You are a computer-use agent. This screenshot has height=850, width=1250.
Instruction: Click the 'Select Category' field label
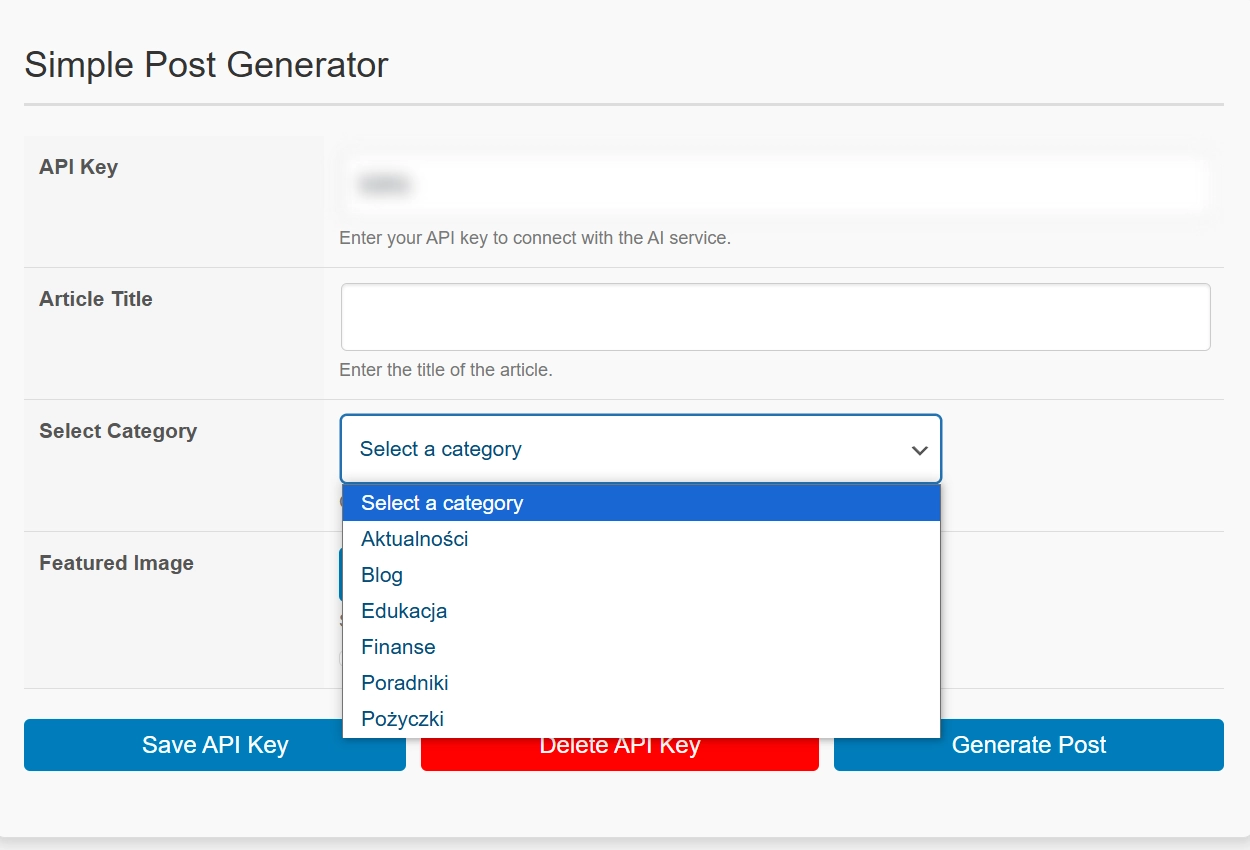coord(118,431)
